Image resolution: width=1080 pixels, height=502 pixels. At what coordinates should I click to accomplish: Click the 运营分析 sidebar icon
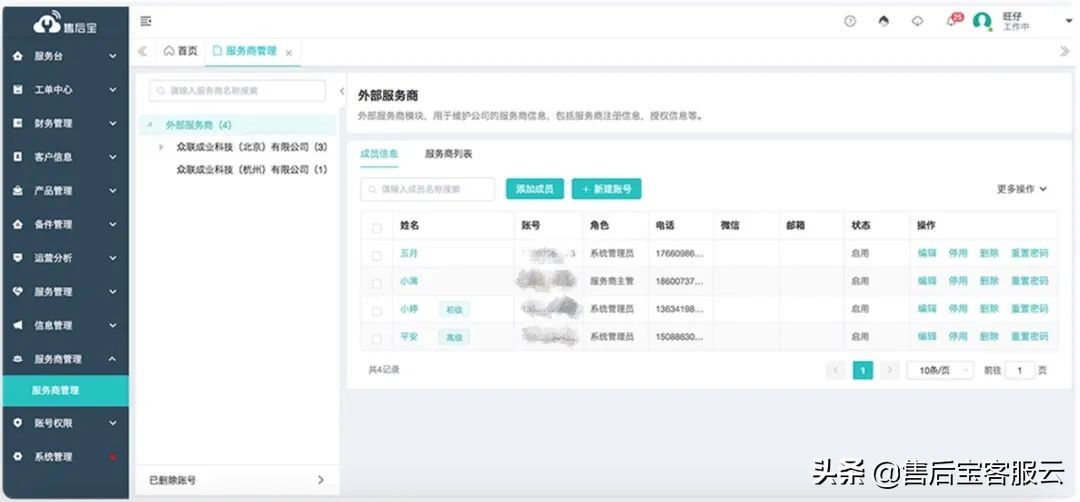point(18,258)
